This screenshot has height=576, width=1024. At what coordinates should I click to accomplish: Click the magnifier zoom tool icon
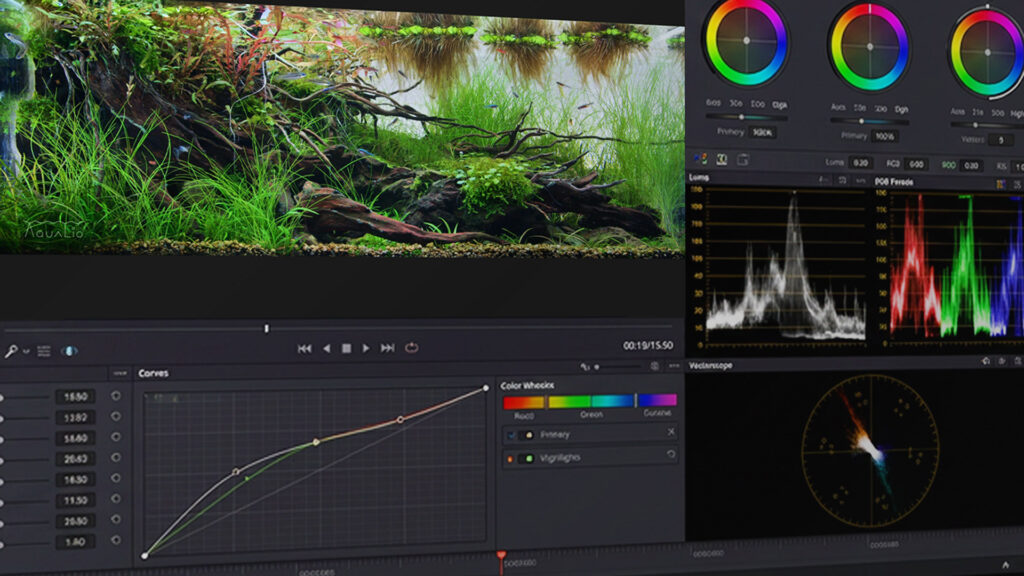point(11,351)
